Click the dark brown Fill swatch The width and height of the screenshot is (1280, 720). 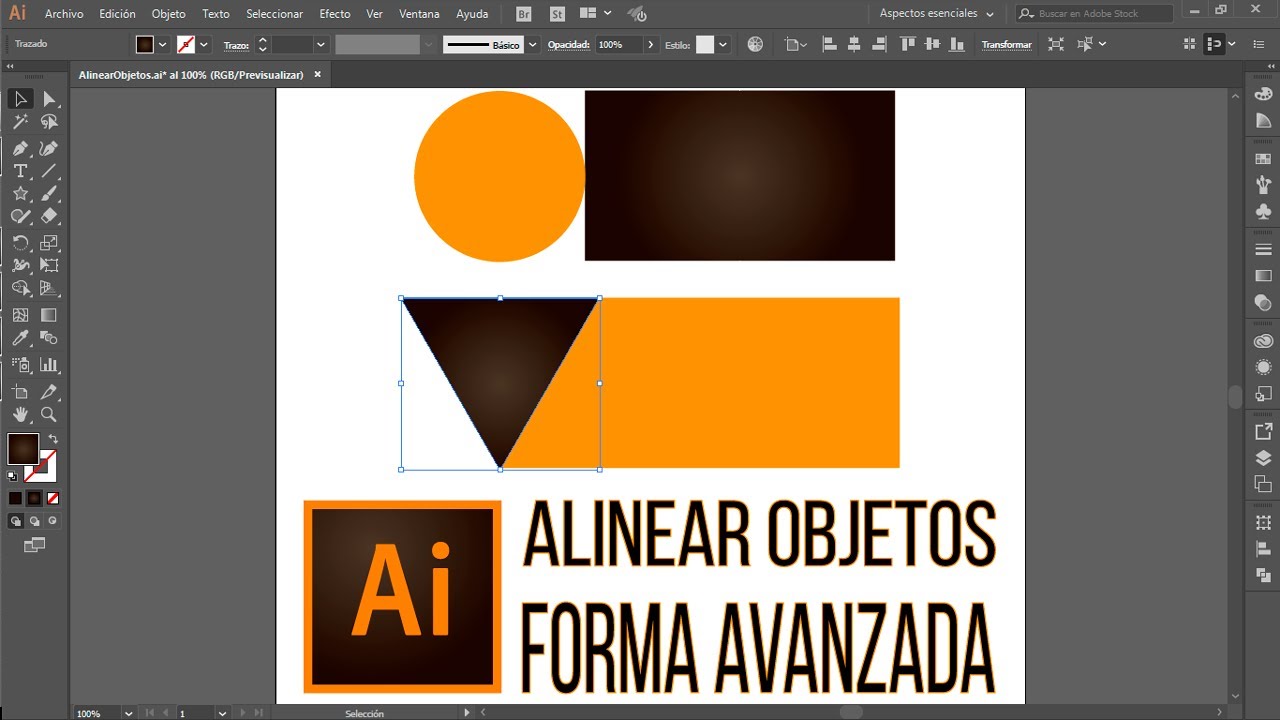point(23,448)
